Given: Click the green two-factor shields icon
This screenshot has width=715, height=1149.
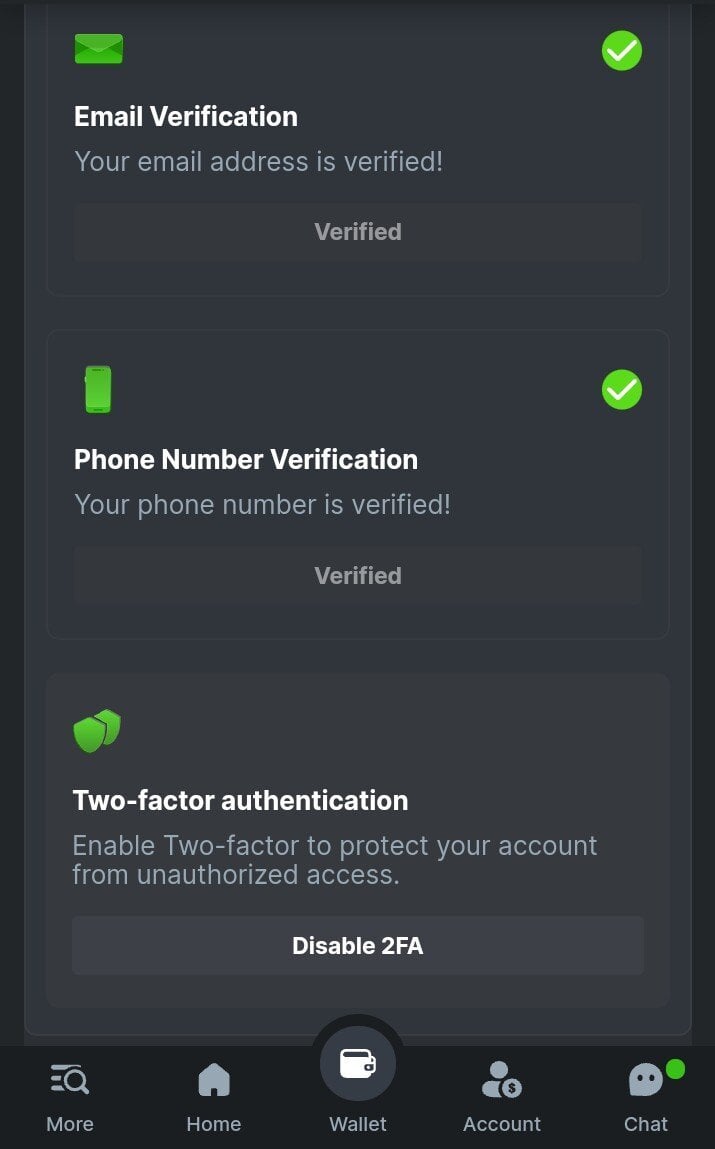Looking at the screenshot, I should click(97, 731).
